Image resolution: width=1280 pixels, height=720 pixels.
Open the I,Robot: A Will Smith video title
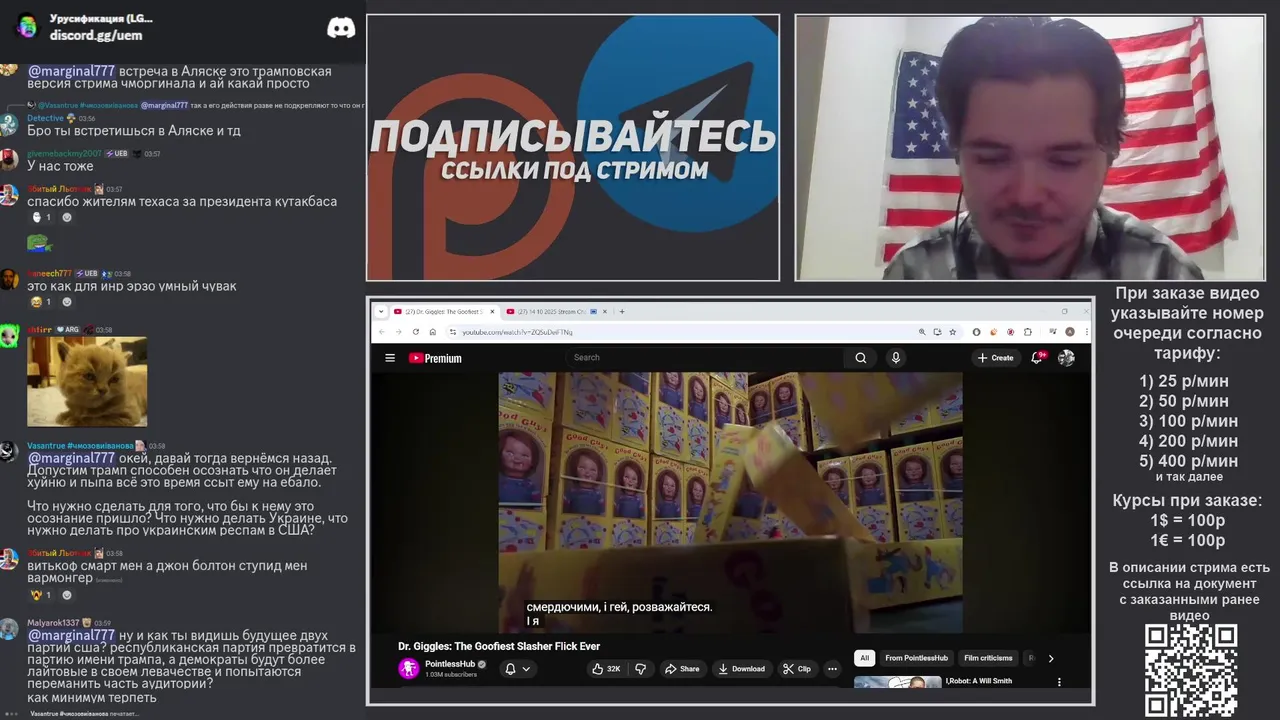pyautogui.click(x=978, y=681)
